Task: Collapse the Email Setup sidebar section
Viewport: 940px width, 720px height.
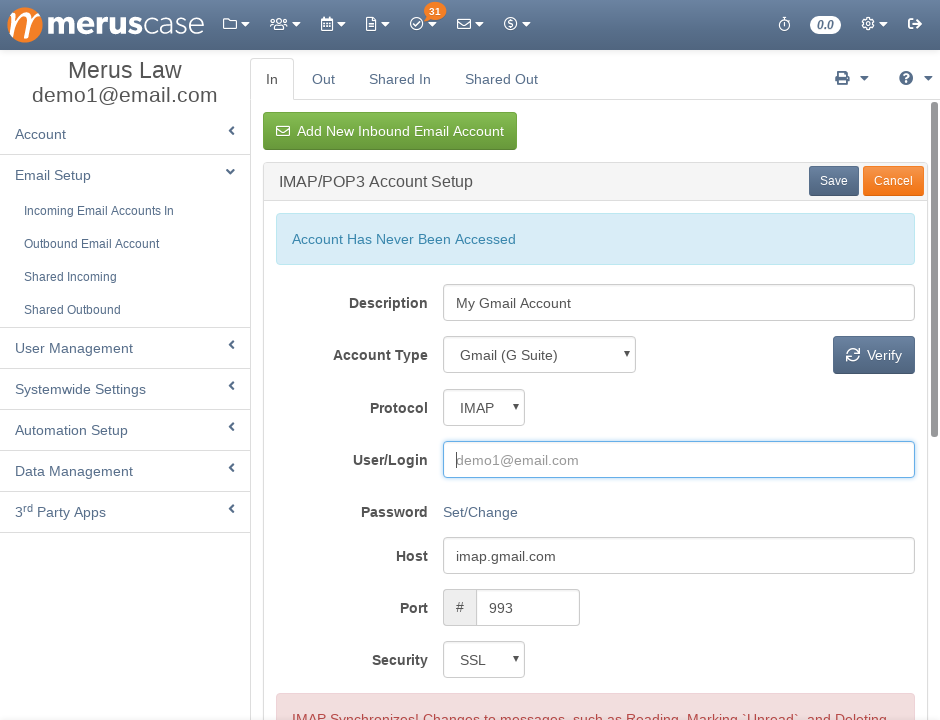Action: [x=125, y=175]
